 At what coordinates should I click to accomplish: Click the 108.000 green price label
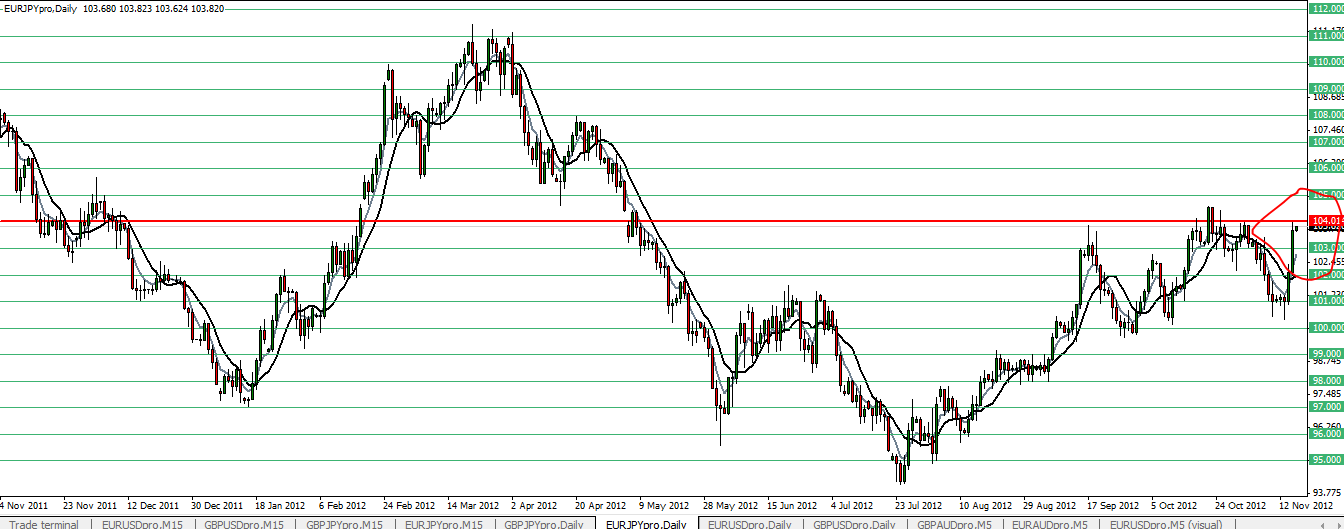point(1326,115)
